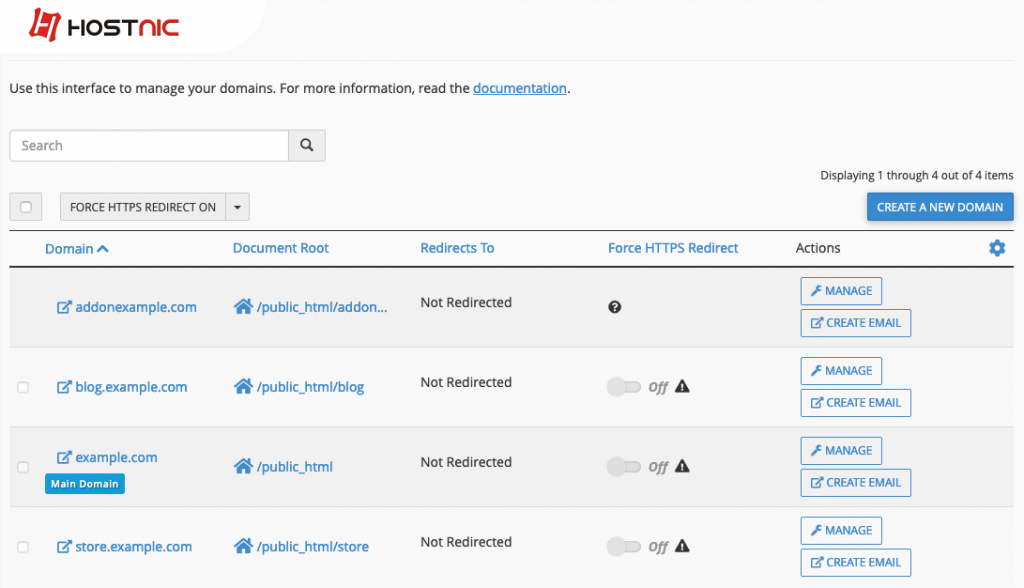
Task: Open /public_html/blog document root link
Action: [310, 387]
